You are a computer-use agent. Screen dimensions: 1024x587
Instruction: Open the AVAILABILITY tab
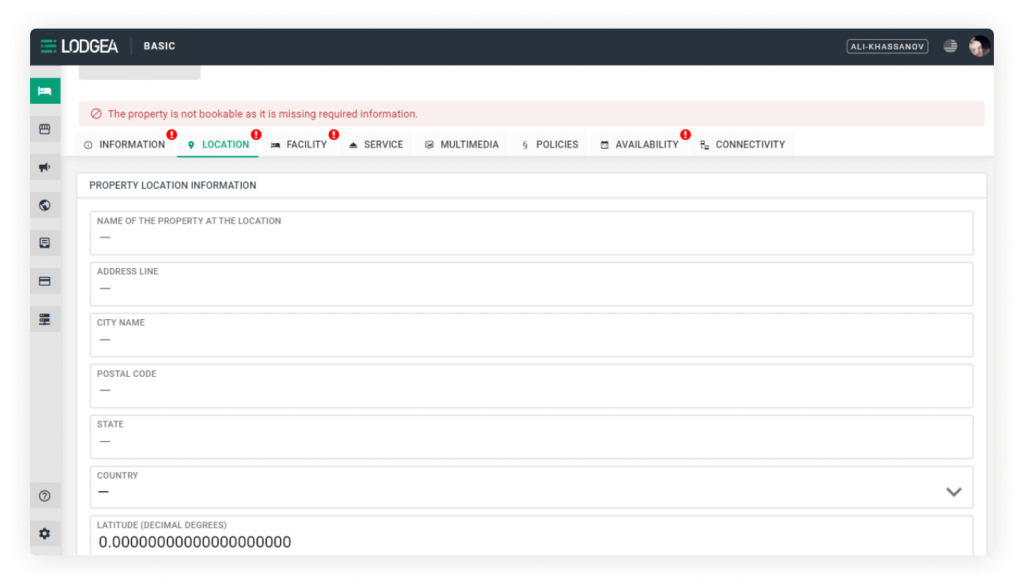[x=640, y=144]
